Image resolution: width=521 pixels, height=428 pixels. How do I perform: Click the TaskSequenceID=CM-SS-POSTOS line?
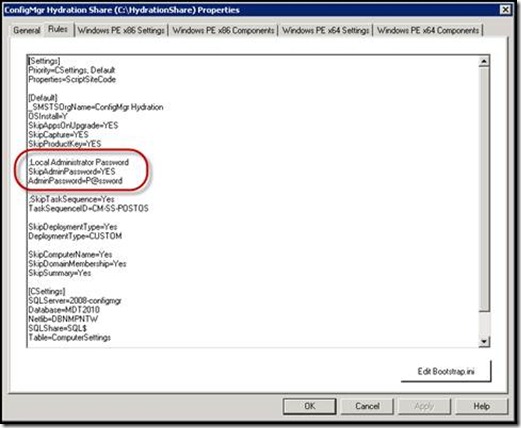click(x=88, y=208)
